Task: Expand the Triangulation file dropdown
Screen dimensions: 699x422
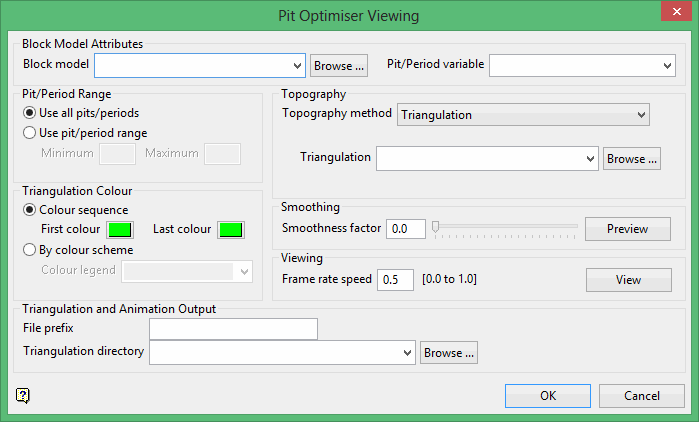Action: tap(590, 158)
